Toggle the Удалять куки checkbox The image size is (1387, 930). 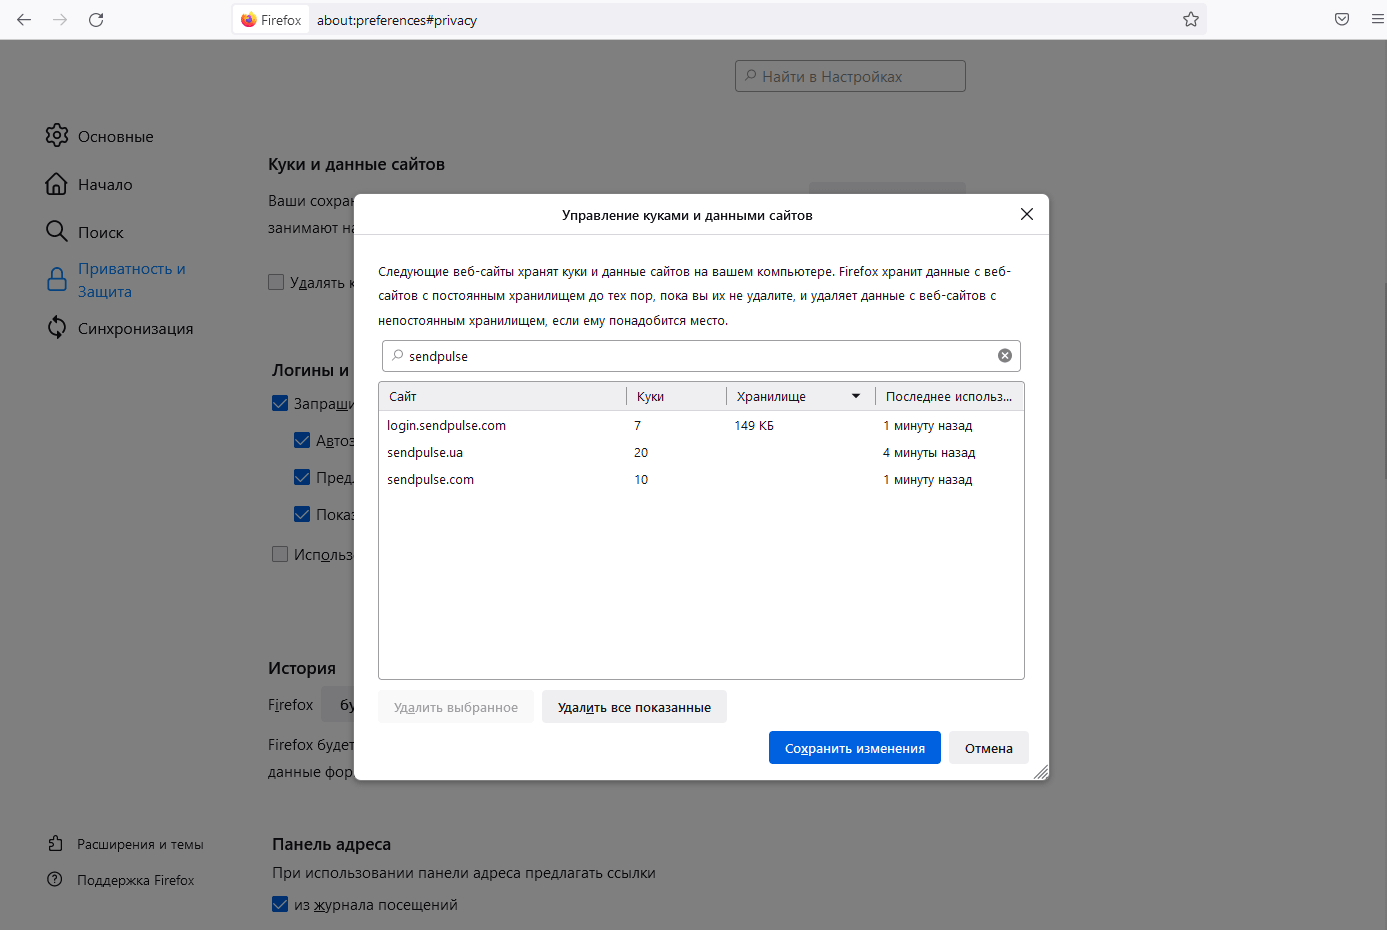pyautogui.click(x=276, y=282)
